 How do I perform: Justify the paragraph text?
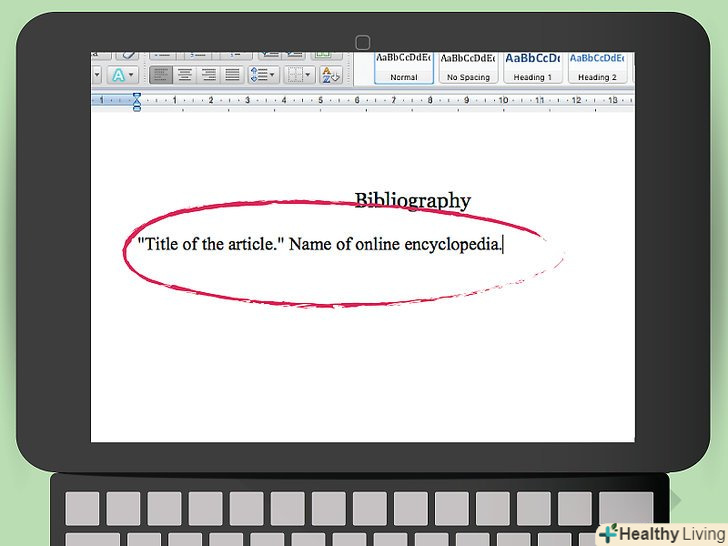pos(232,75)
